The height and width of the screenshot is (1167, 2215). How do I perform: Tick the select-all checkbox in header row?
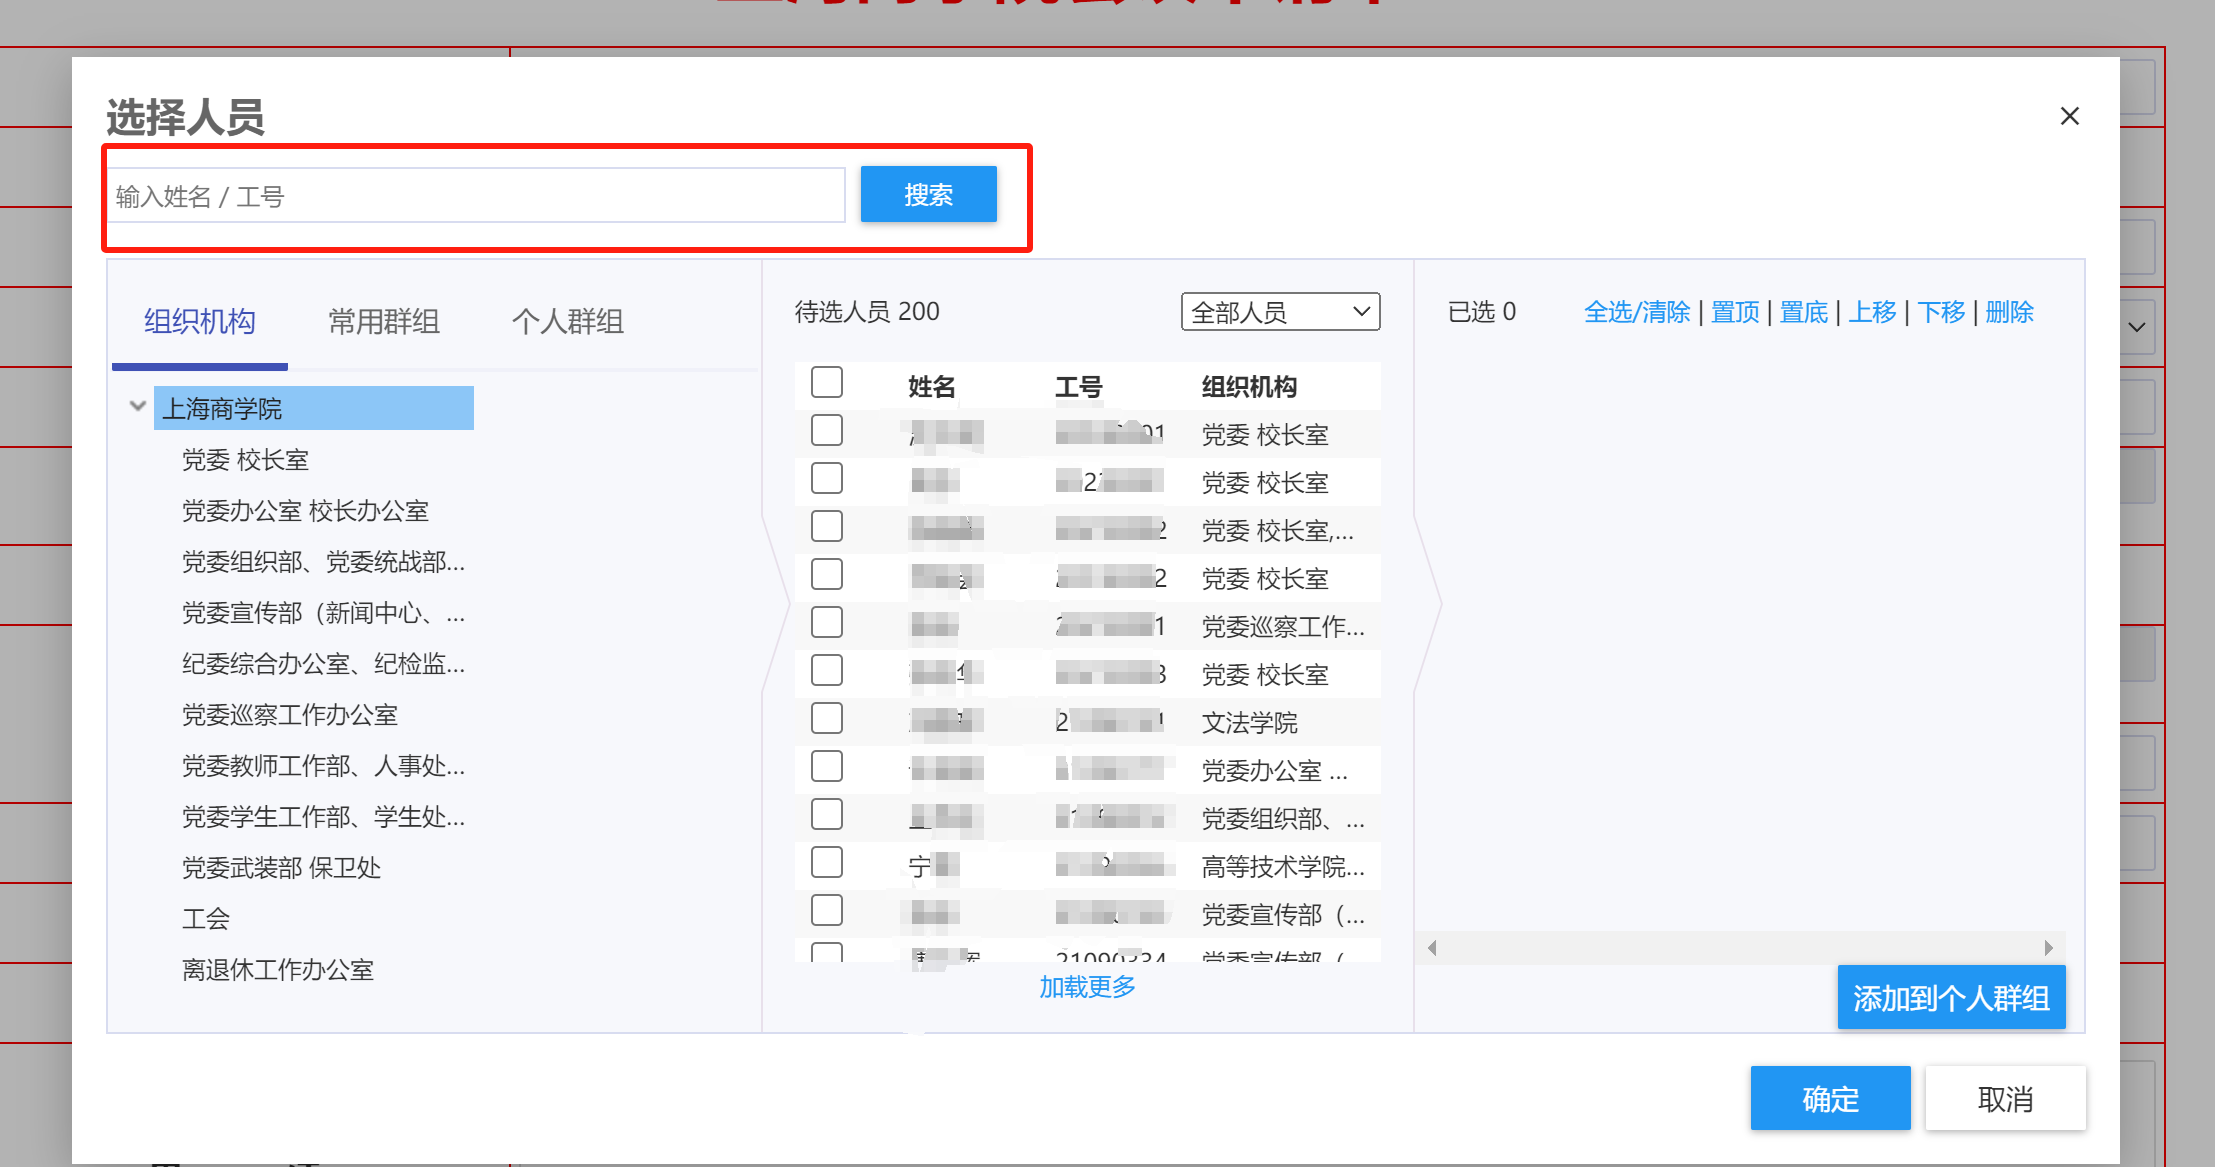826,383
